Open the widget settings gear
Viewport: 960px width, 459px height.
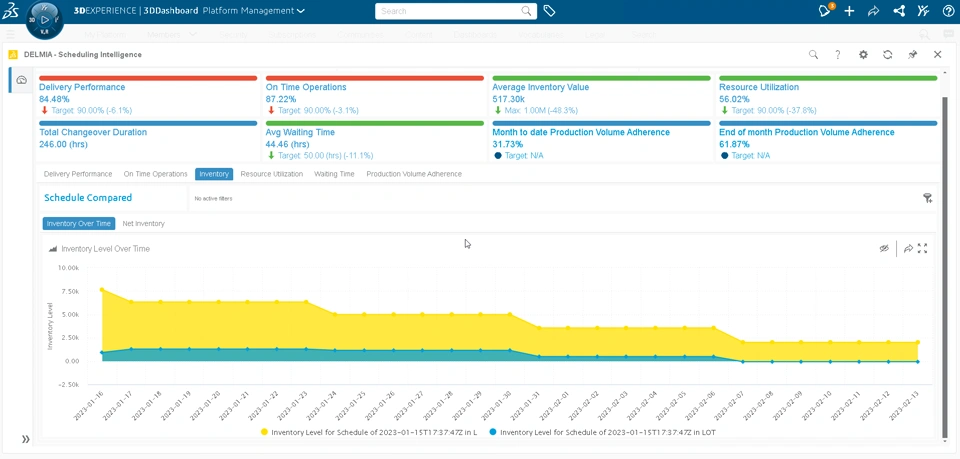click(x=863, y=54)
